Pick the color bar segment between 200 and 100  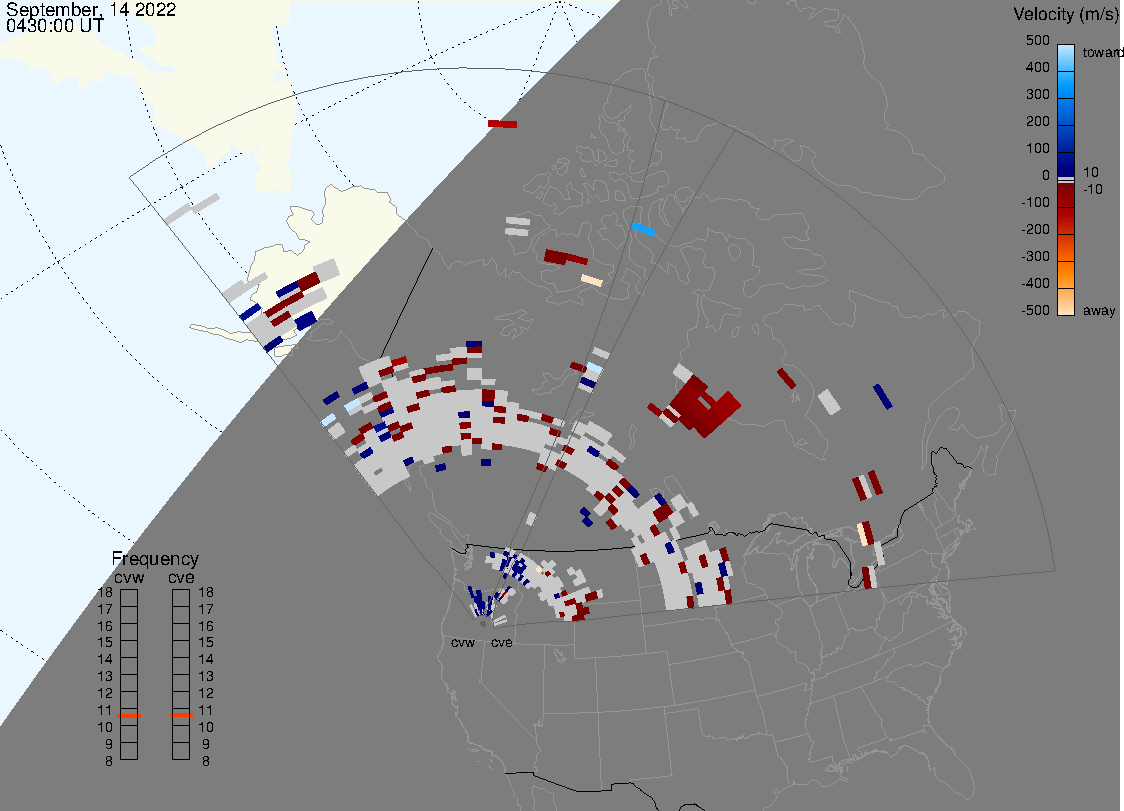[1066, 138]
